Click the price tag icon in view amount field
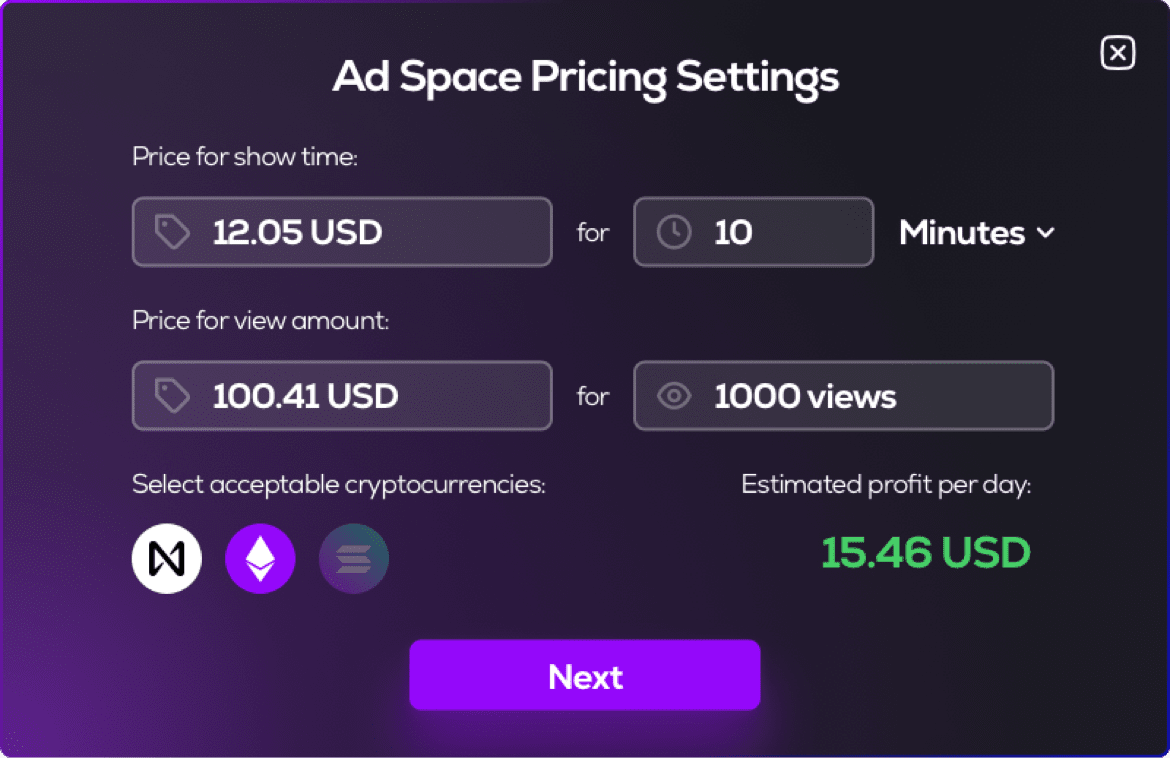 point(171,395)
